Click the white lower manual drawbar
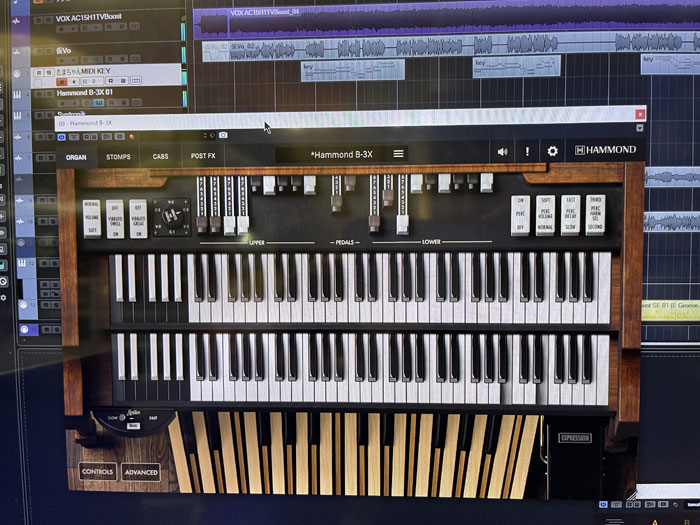Image resolution: width=700 pixels, height=525 pixels. tap(402, 225)
